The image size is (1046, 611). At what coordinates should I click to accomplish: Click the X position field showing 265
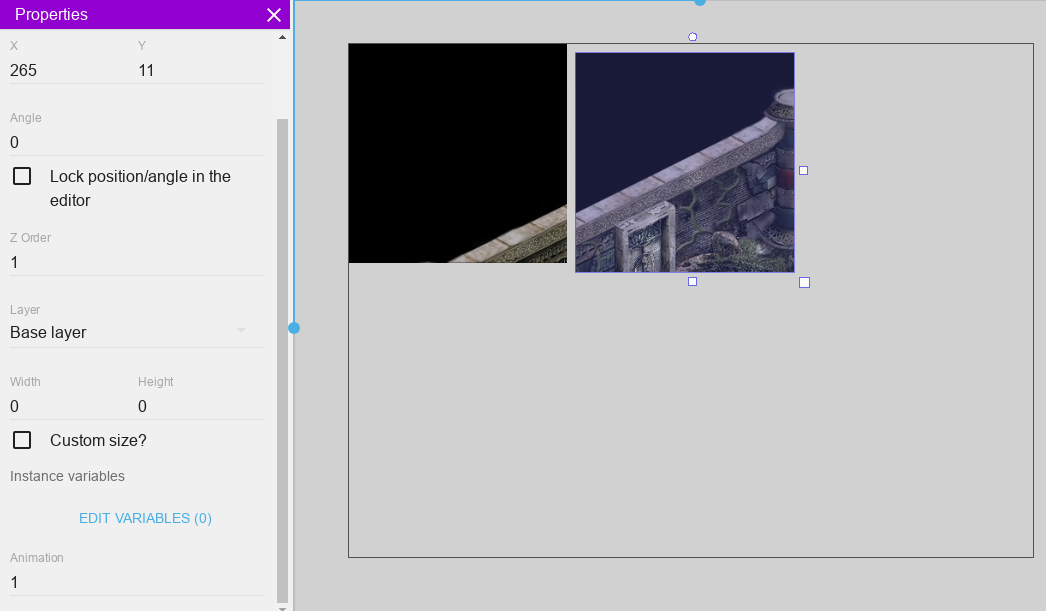pyautogui.click(x=70, y=71)
